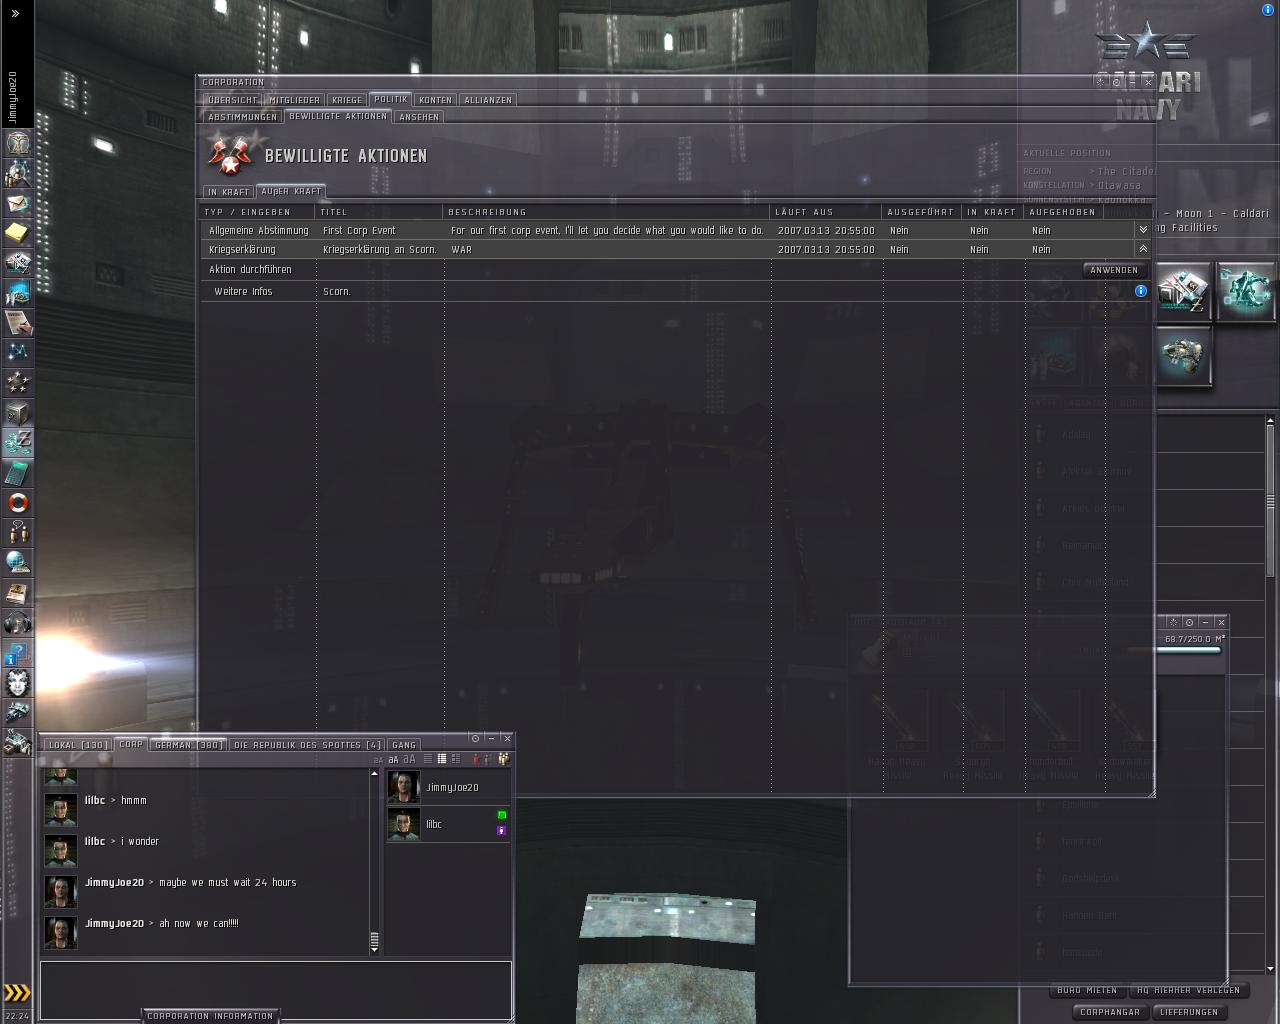Screen dimensions: 1280x1024
Task: Open the cyan humanoid figure station service
Action: point(1245,292)
